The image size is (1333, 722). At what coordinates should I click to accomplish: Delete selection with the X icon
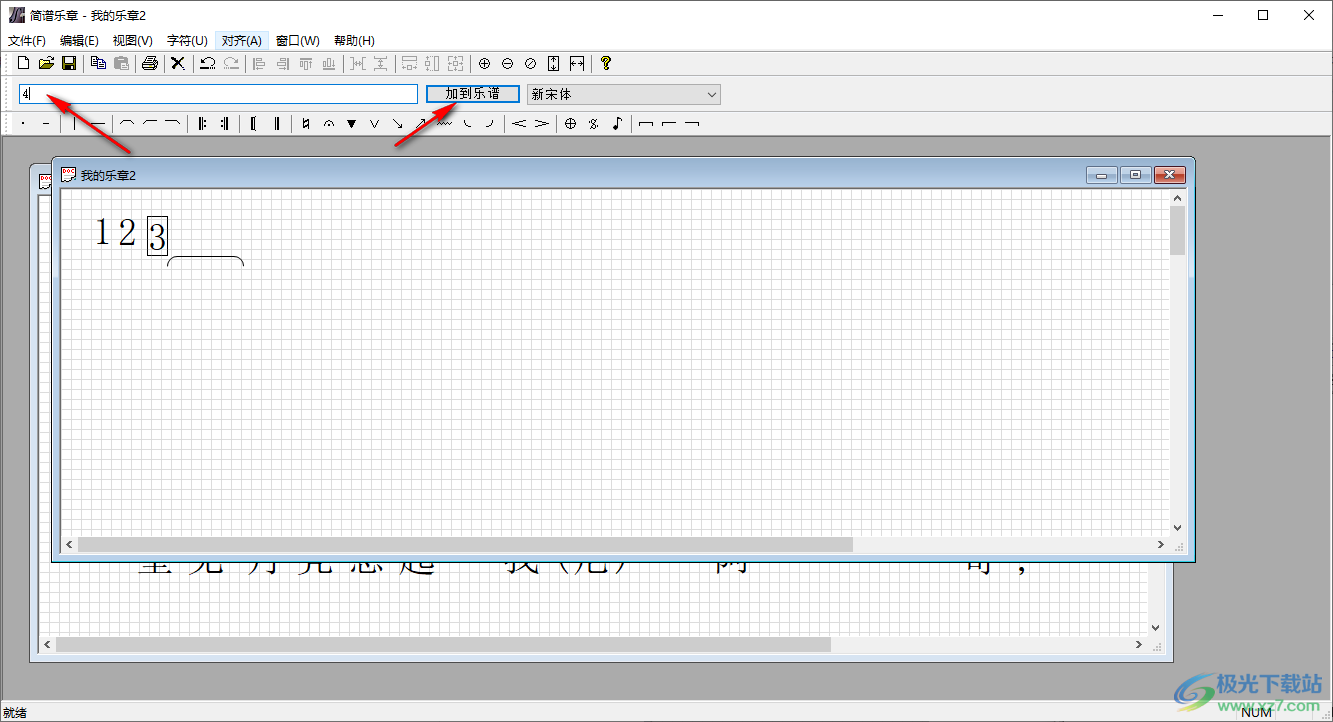(x=178, y=63)
